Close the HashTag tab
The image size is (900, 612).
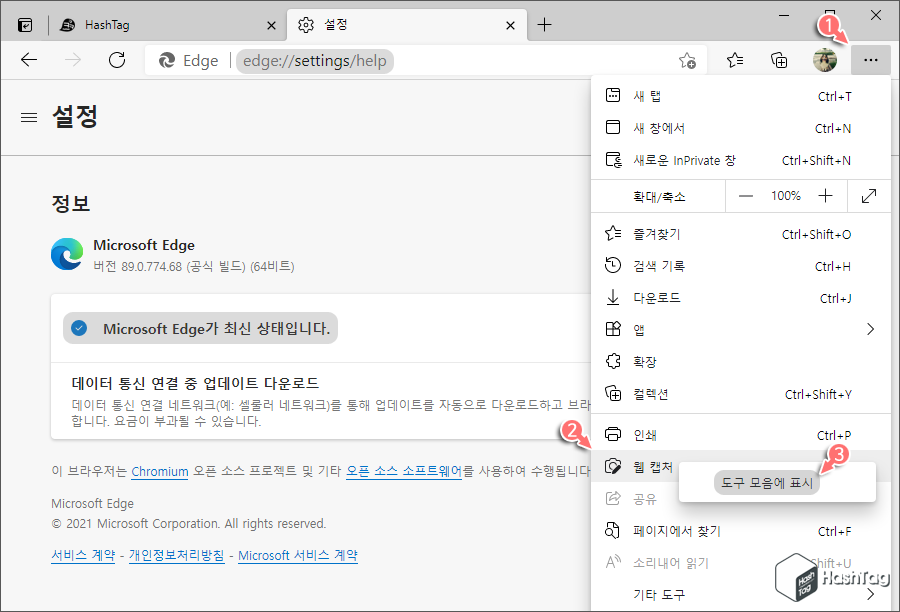point(271,25)
